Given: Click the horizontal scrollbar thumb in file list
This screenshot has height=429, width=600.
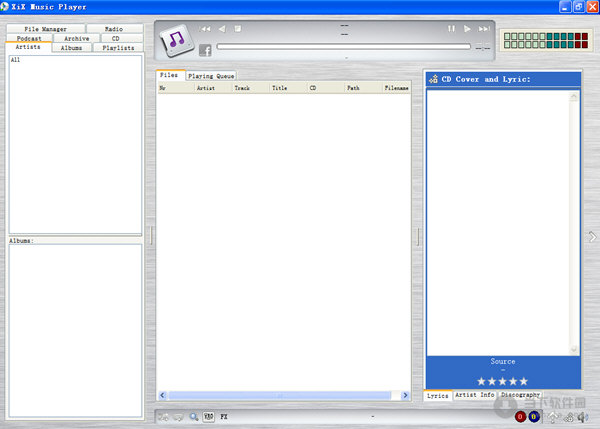Looking at the screenshot, I should [280, 395].
